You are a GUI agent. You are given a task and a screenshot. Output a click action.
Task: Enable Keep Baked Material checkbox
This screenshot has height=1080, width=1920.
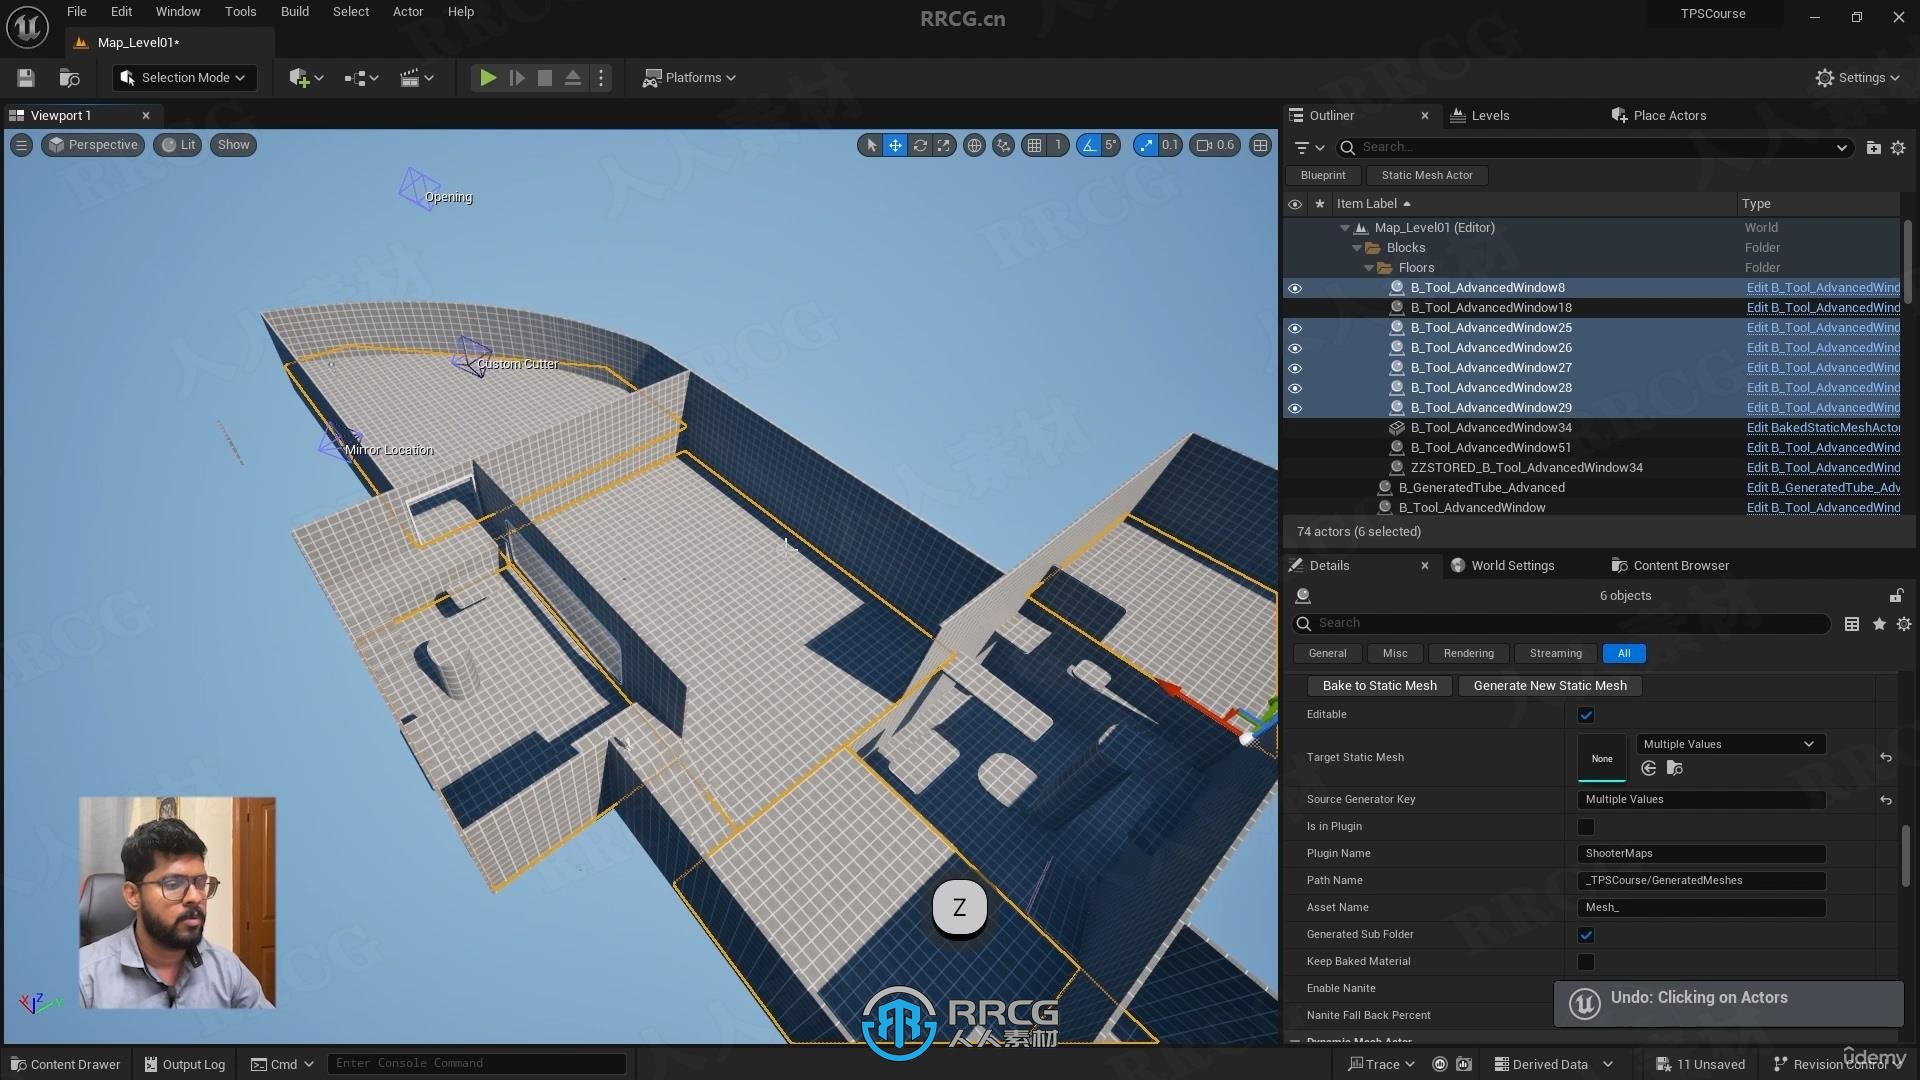point(1586,962)
